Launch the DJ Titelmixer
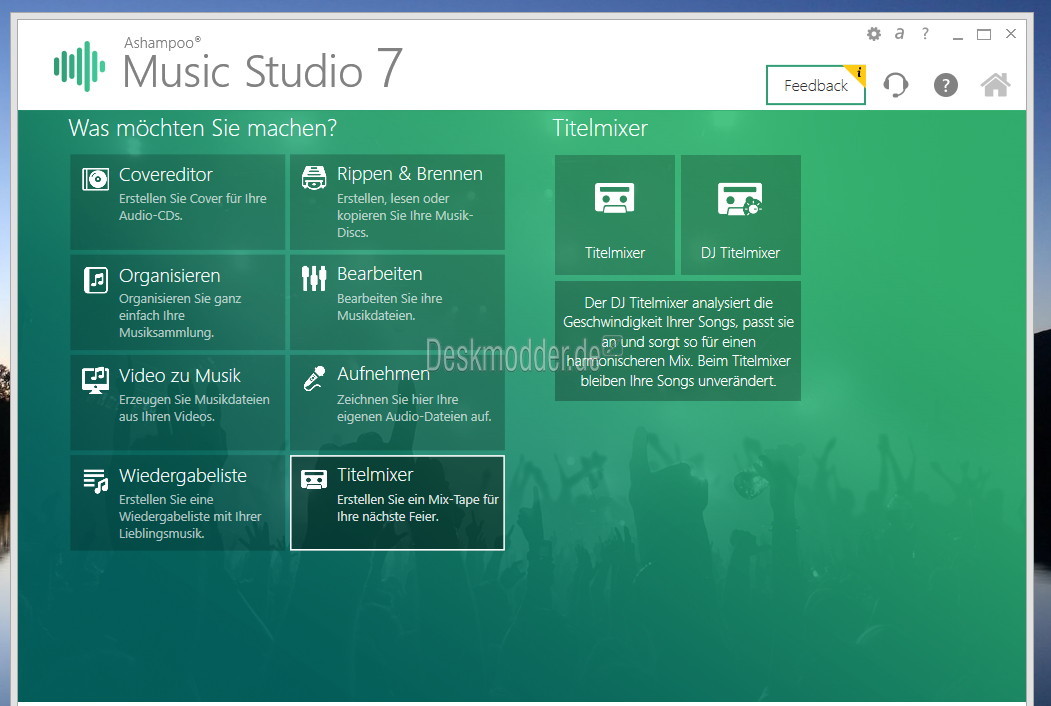The width and height of the screenshot is (1051, 706). pos(741,215)
